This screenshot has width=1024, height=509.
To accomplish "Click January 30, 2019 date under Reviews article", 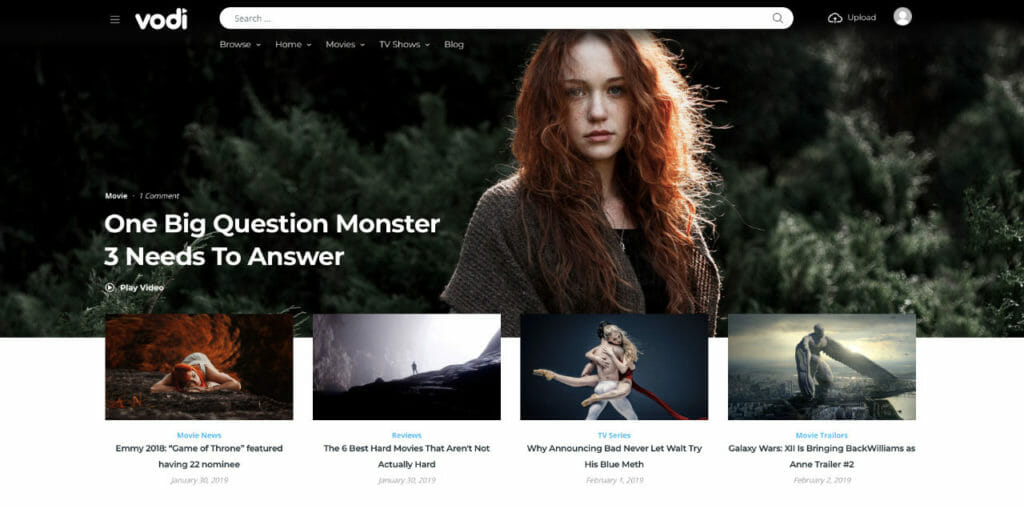I will (x=407, y=480).
